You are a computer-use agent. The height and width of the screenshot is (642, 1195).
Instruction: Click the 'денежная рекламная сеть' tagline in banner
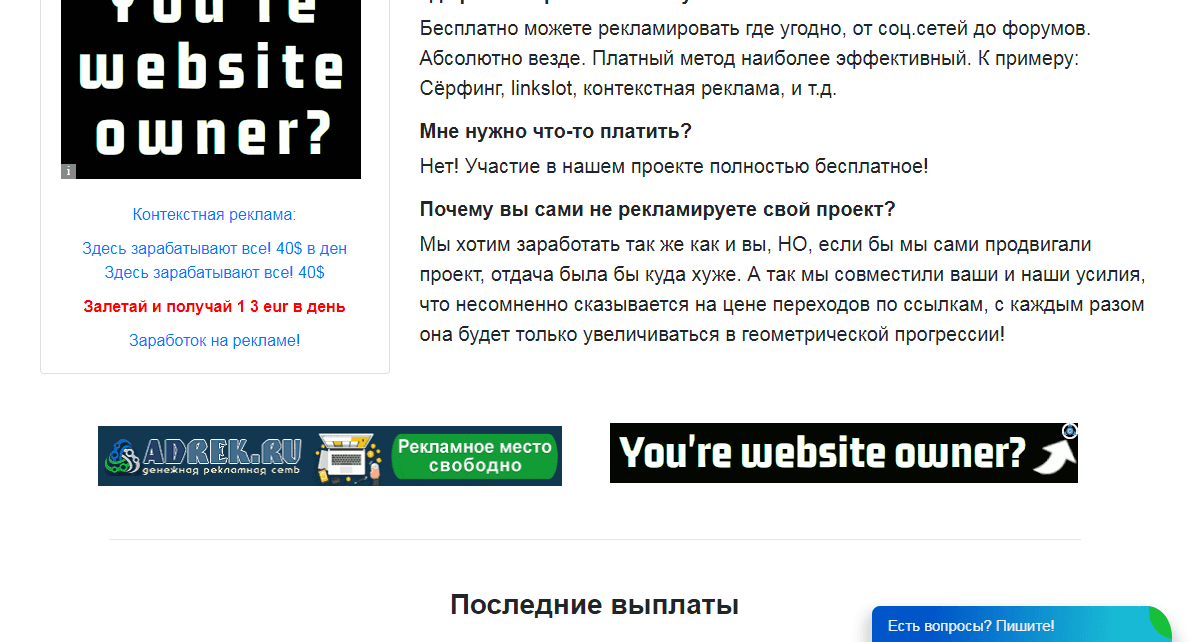(220, 470)
